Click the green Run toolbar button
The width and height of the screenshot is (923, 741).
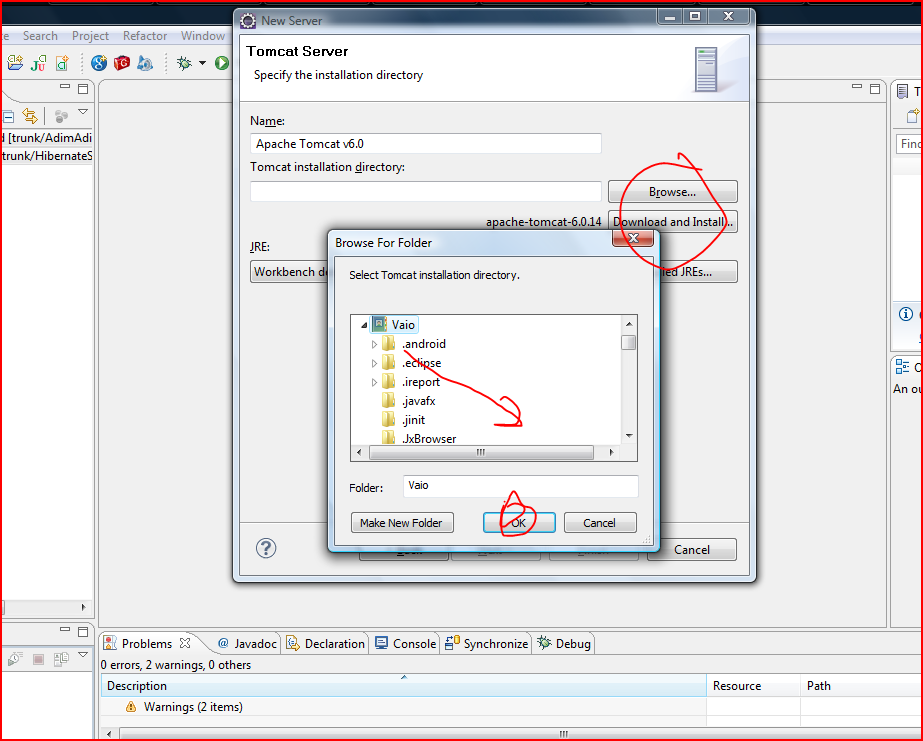(222, 62)
